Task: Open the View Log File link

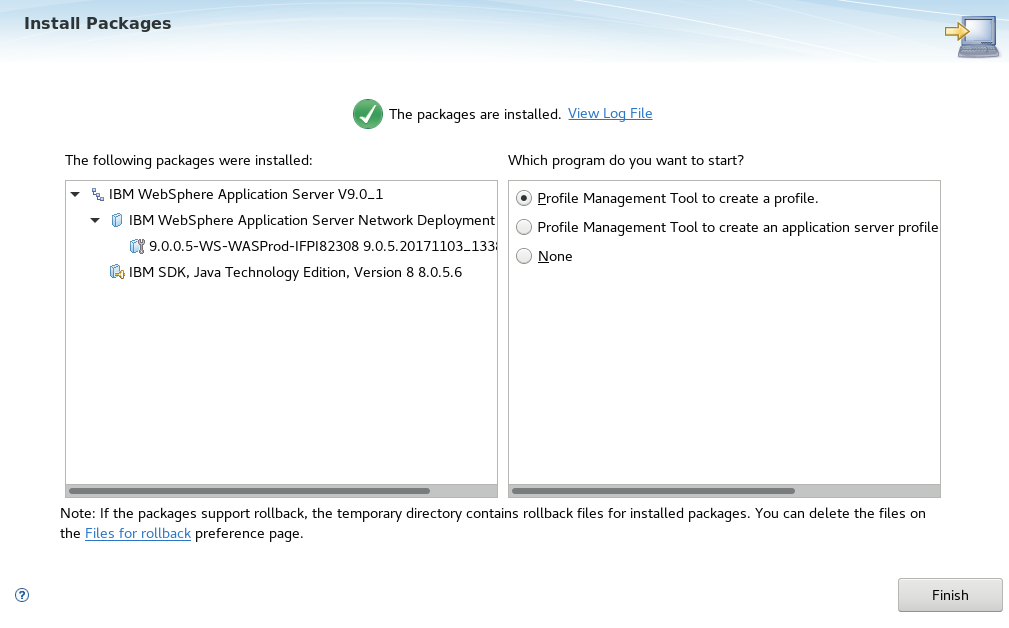Action: (610, 113)
